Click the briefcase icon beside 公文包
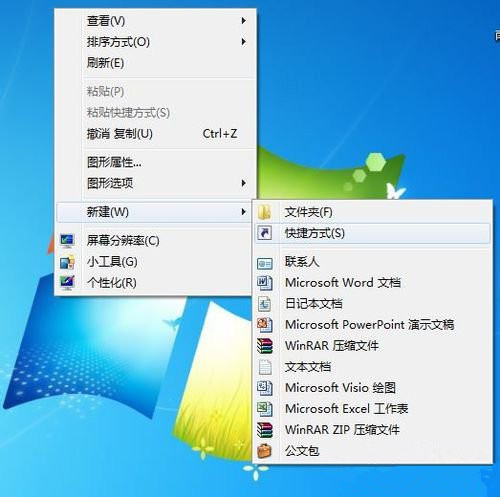 click(x=264, y=451)
